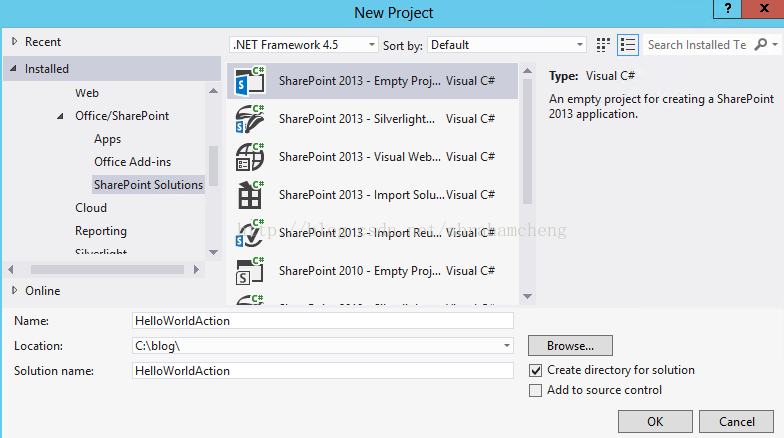784x438 pixels.
Task: Click the Cancel button
Action: click(736, 422)
